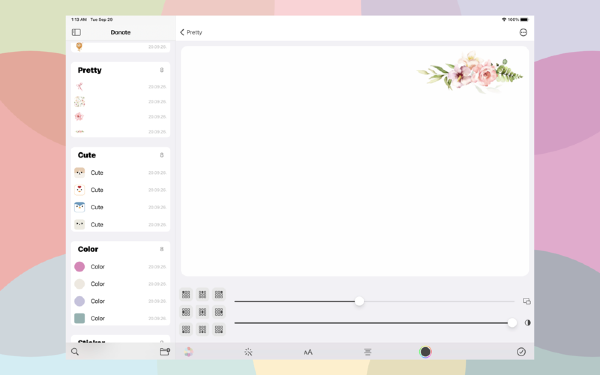Viewport: 600px width, 375px height.
Task: Select center image position option
Action: [x=202, y=312]
